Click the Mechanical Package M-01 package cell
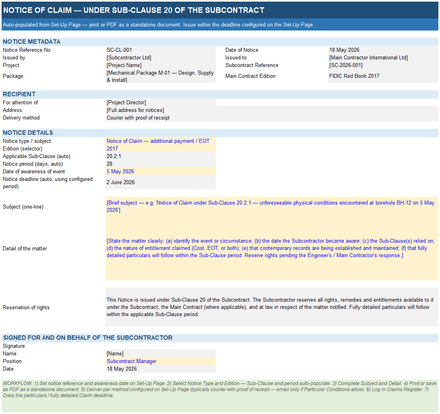This screenshot has width=440, height=414. 160,76
